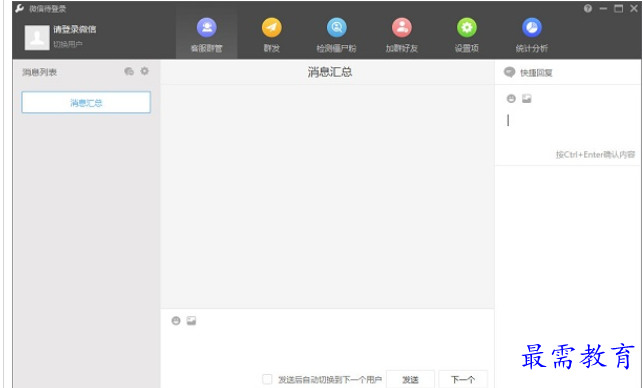
Task: Open emoji picker in message compose area
Action: pos(176,321)
